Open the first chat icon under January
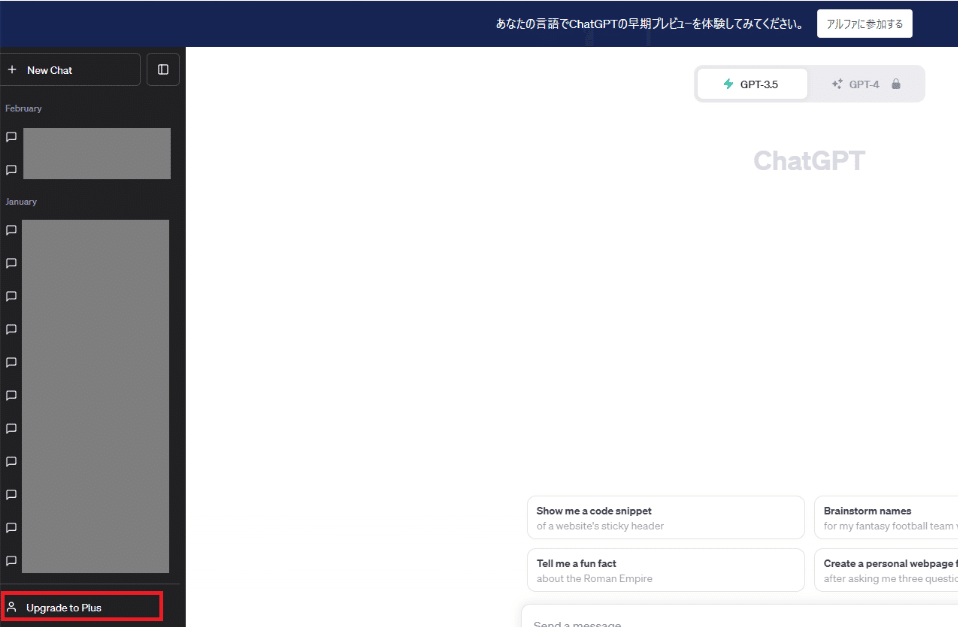The height and width of the screenshot is (627, 958). click(11, 230)
